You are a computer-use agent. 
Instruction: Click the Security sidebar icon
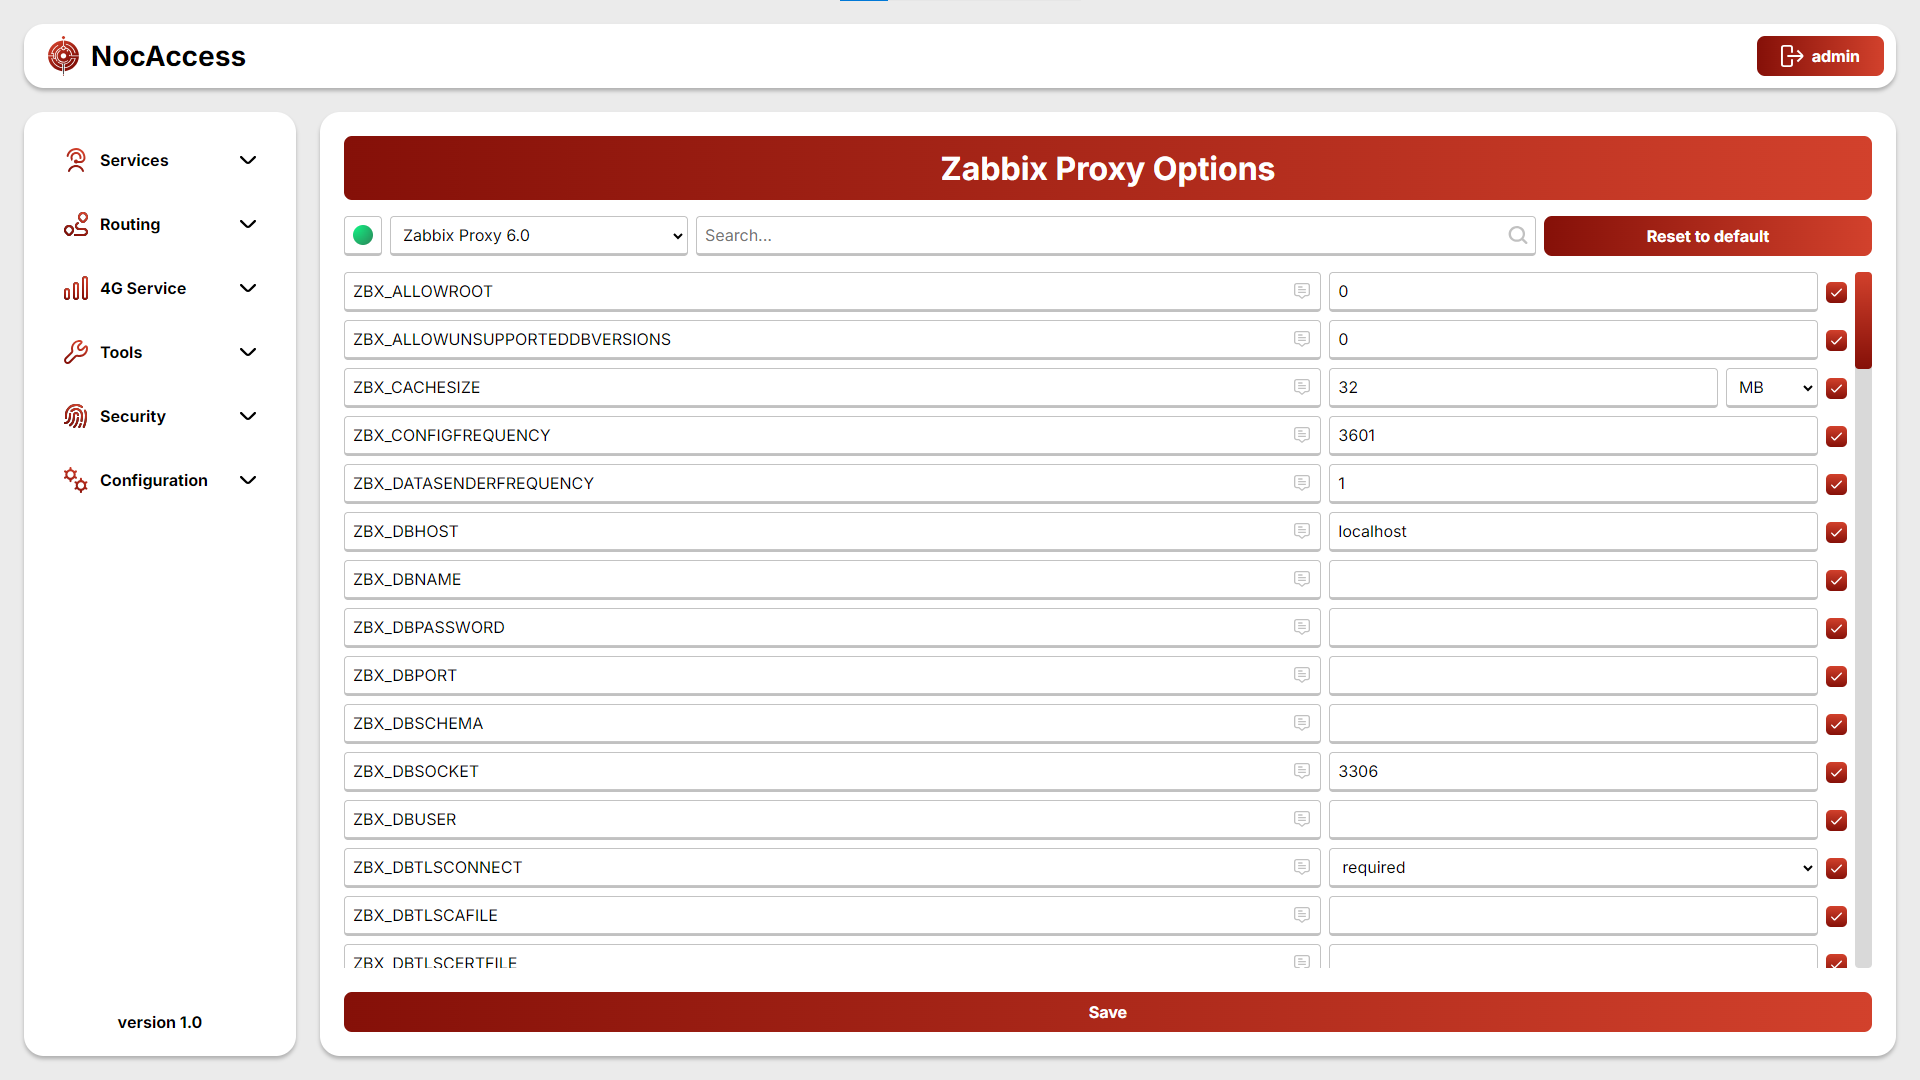(75, 415)
